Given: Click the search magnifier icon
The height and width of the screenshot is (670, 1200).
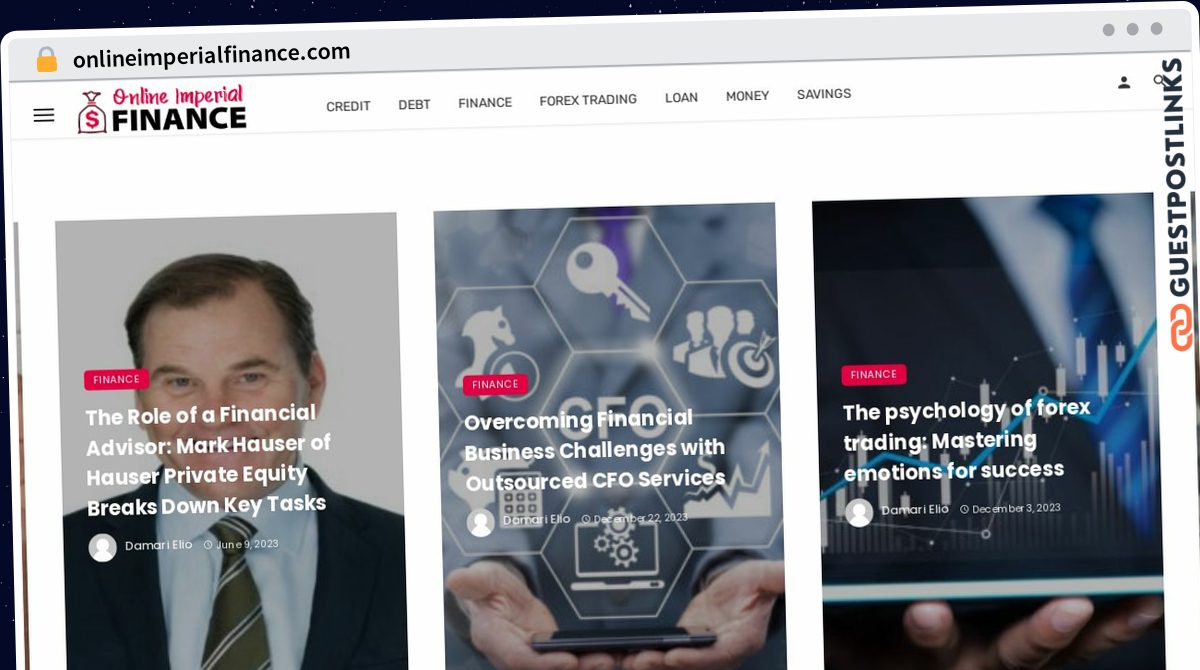Looking at the screenshot, I should pos(1160,80).
